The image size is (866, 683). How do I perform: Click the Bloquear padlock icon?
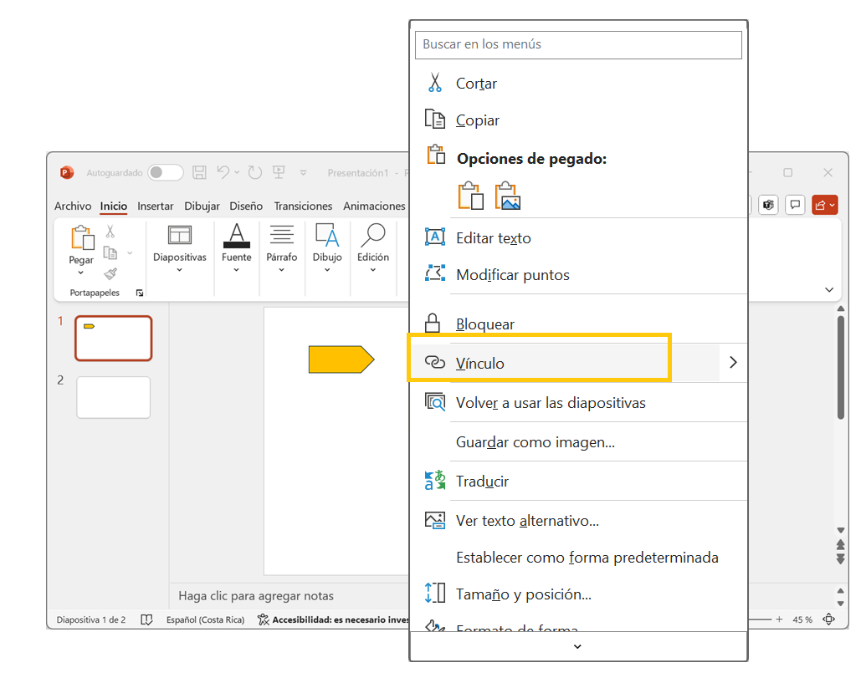[434, 324]
